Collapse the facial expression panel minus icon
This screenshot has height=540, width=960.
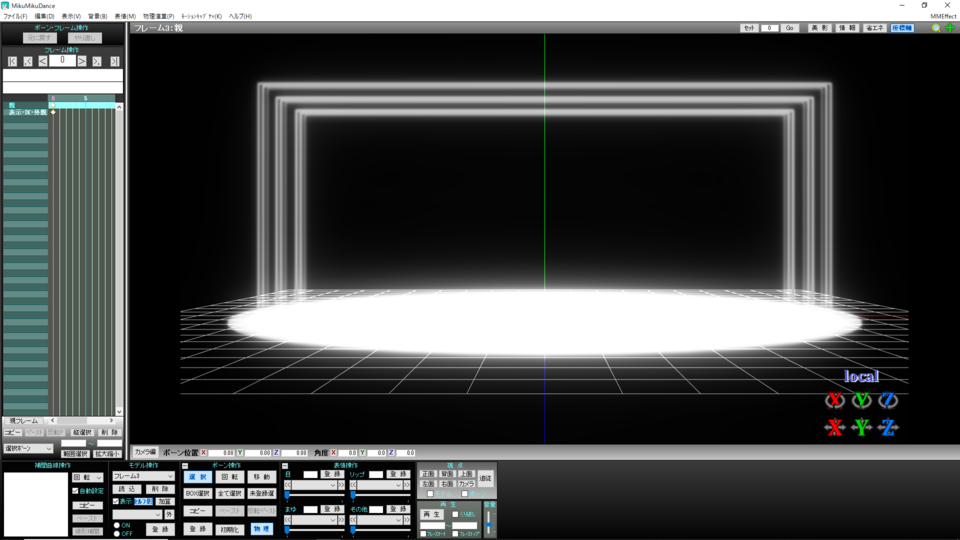pos(285,466)
